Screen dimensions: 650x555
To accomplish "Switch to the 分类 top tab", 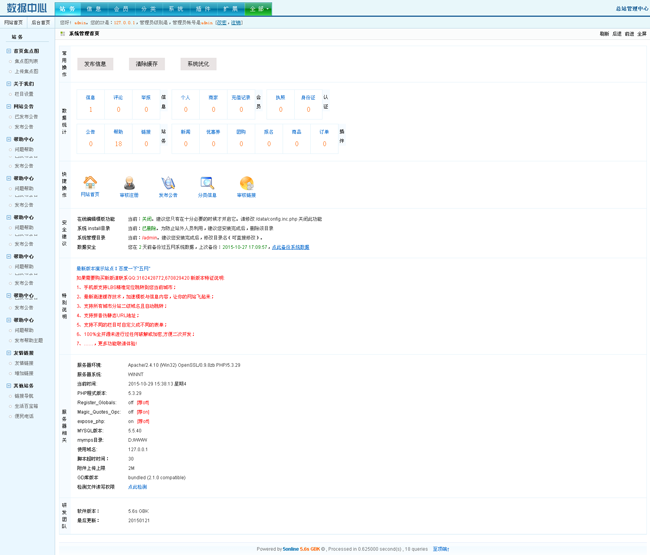I will pos(148,9).
